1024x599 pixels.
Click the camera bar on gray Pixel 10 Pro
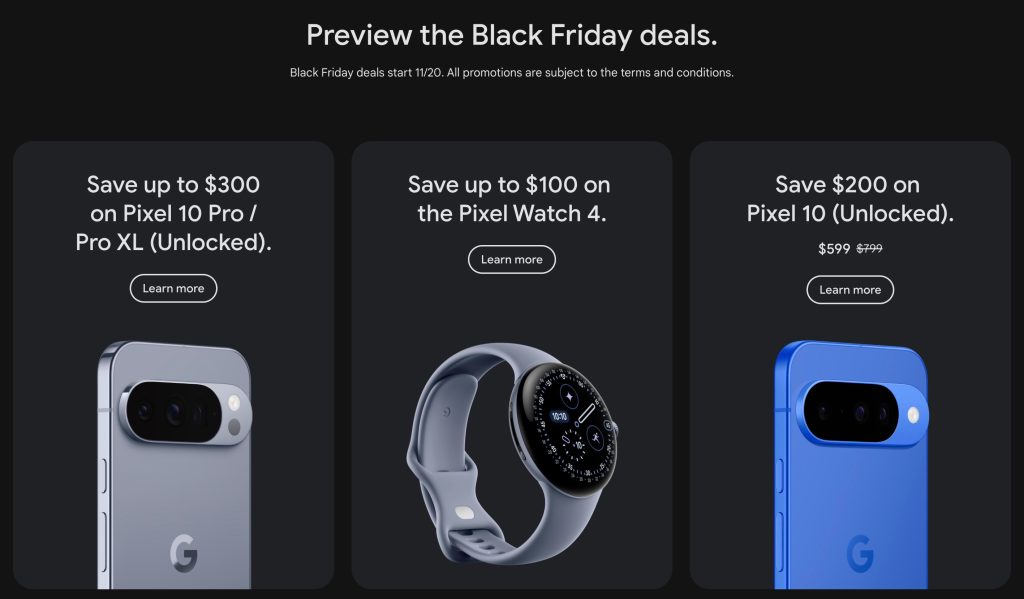(x=185, y=412)
